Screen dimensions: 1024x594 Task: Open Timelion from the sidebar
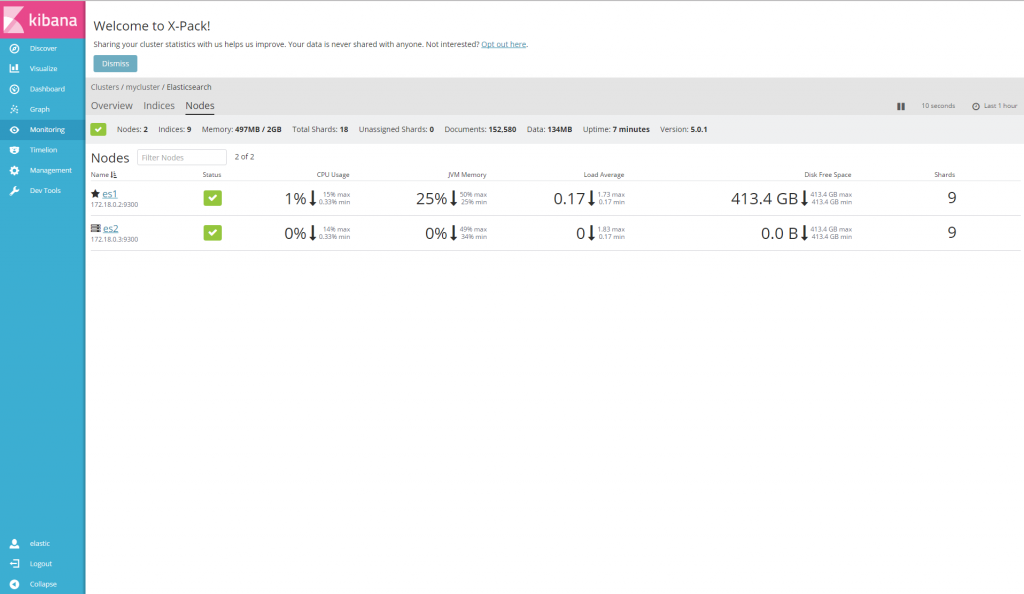42,149
